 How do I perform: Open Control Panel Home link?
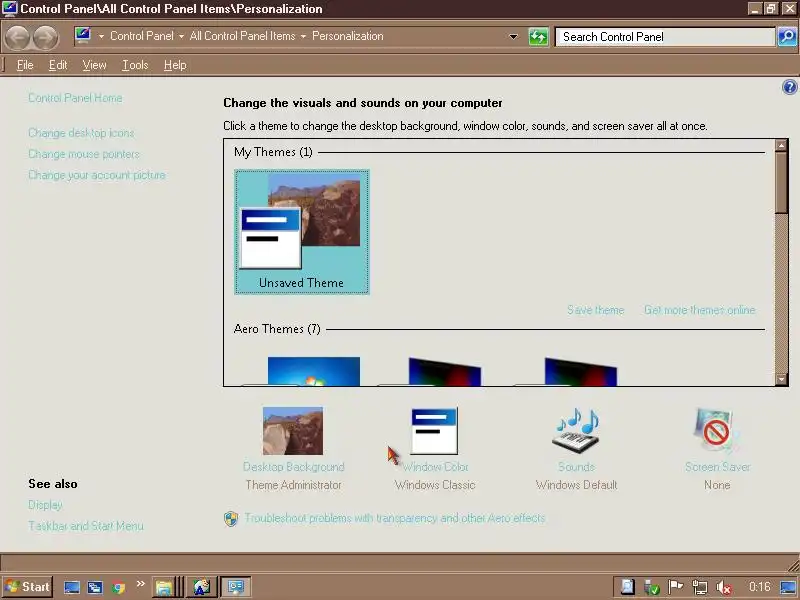click(75, 98)
